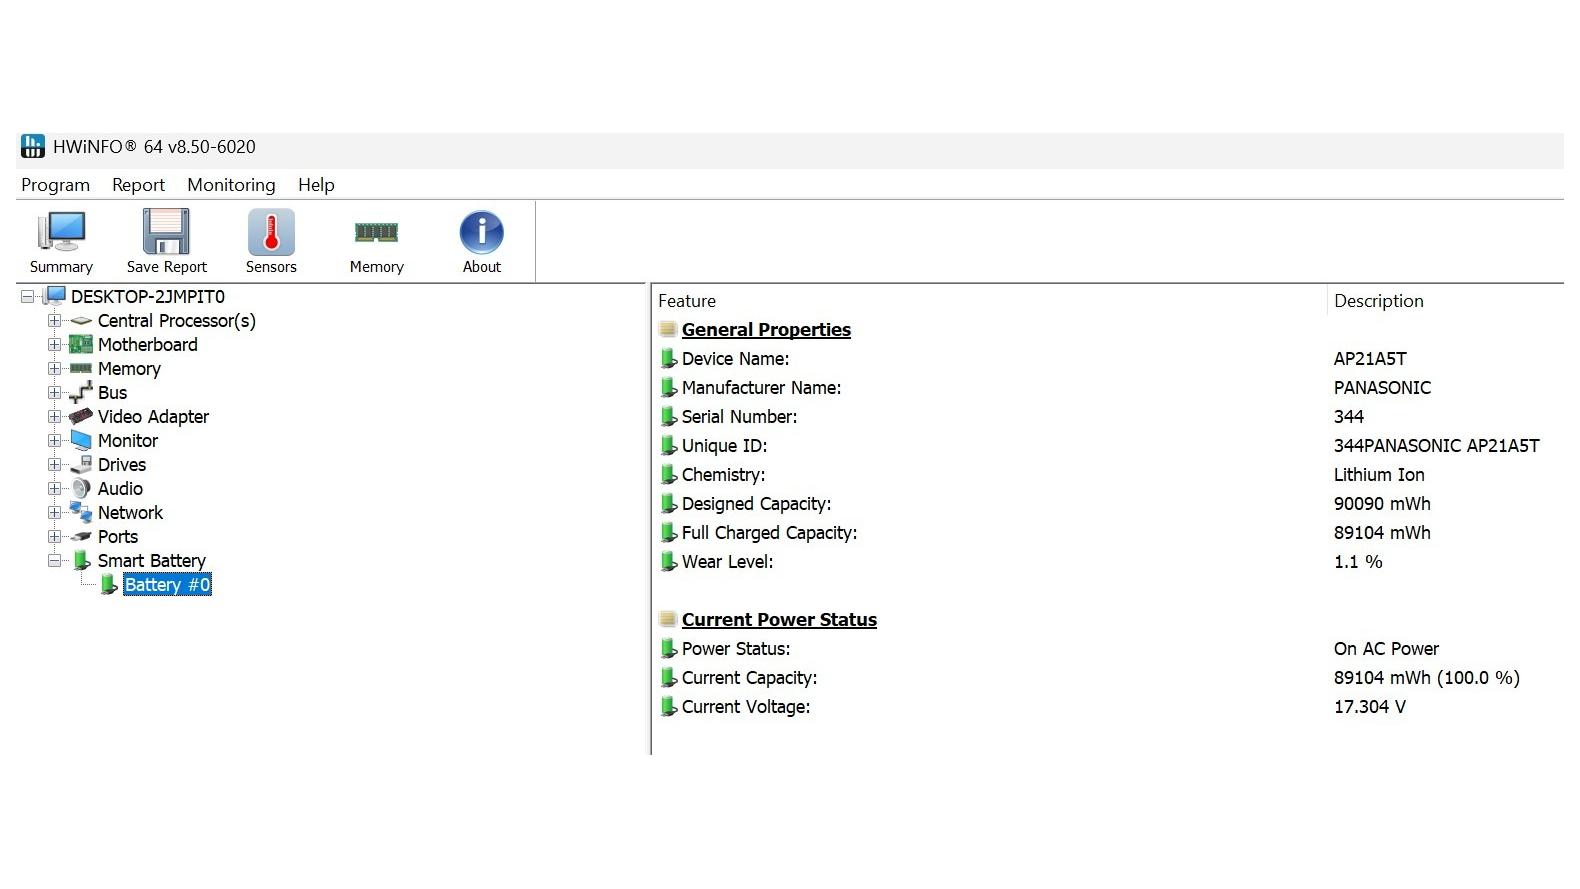Click battery icon beside Wear Level
Screen dimensions: 1580x889
tap(669, 561)
